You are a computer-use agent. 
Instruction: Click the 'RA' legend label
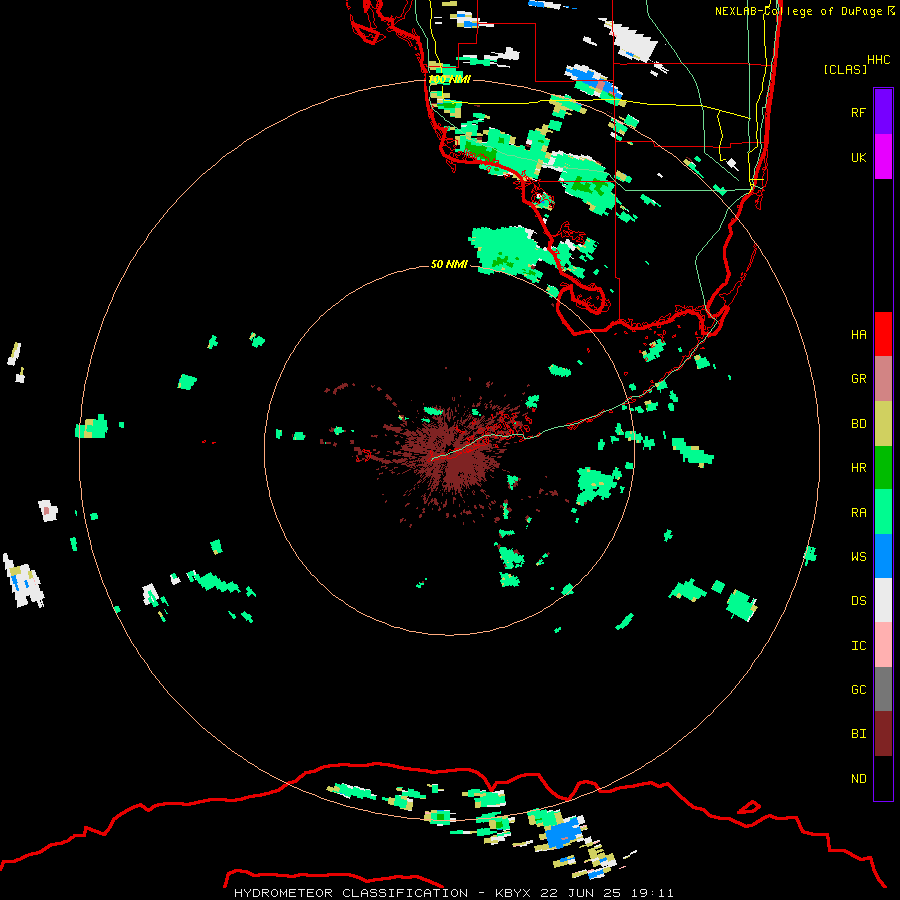[x=858, y=513]
